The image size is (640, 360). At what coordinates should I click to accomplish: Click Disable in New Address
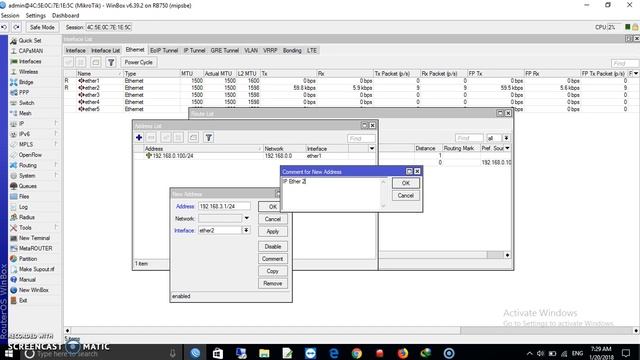273,247
